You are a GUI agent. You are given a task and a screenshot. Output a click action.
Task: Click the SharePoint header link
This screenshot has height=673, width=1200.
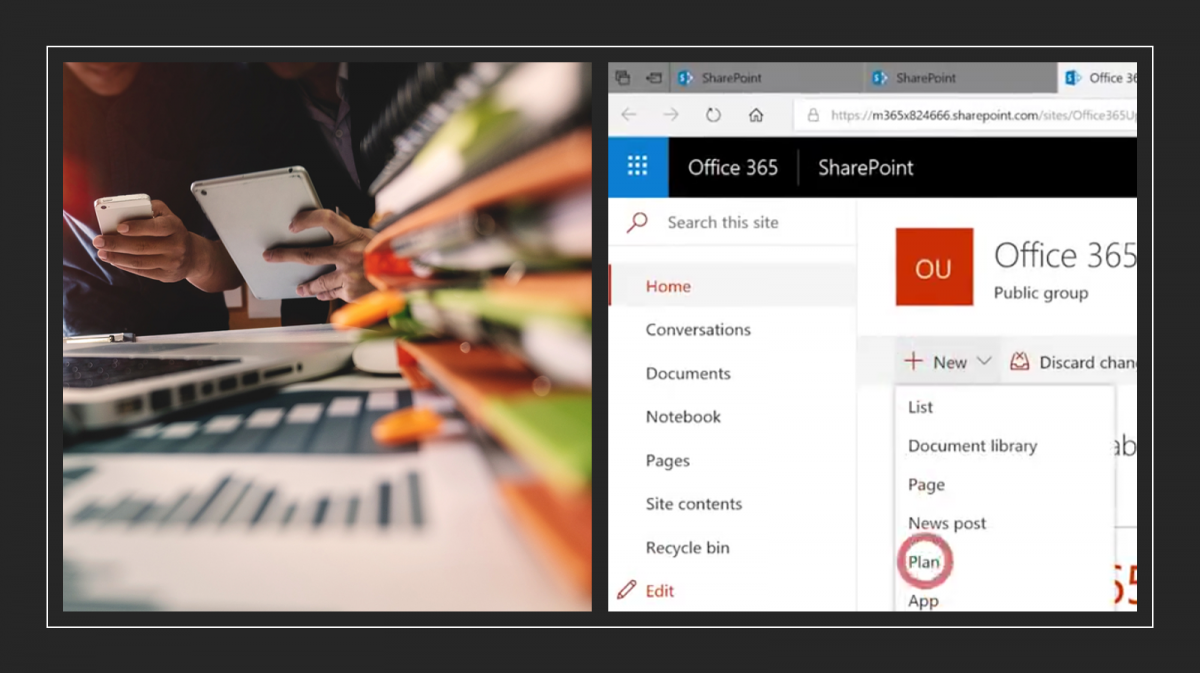tap(866, 168)
